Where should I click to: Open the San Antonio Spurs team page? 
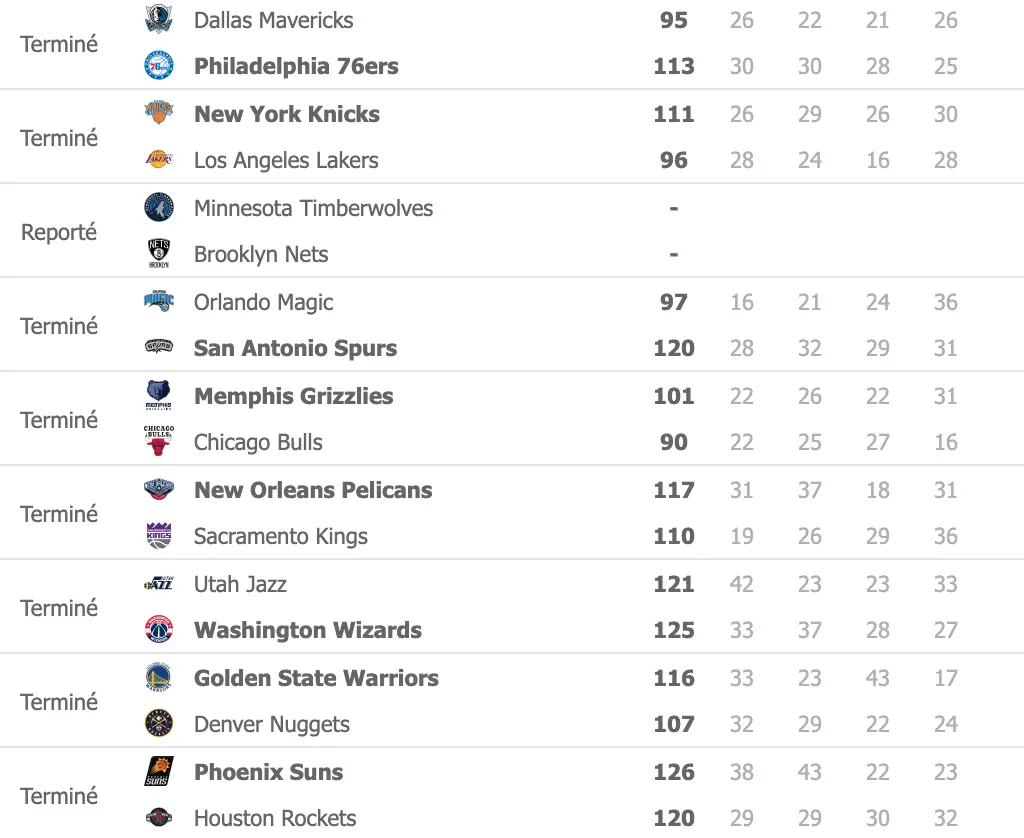pos(295,348)
